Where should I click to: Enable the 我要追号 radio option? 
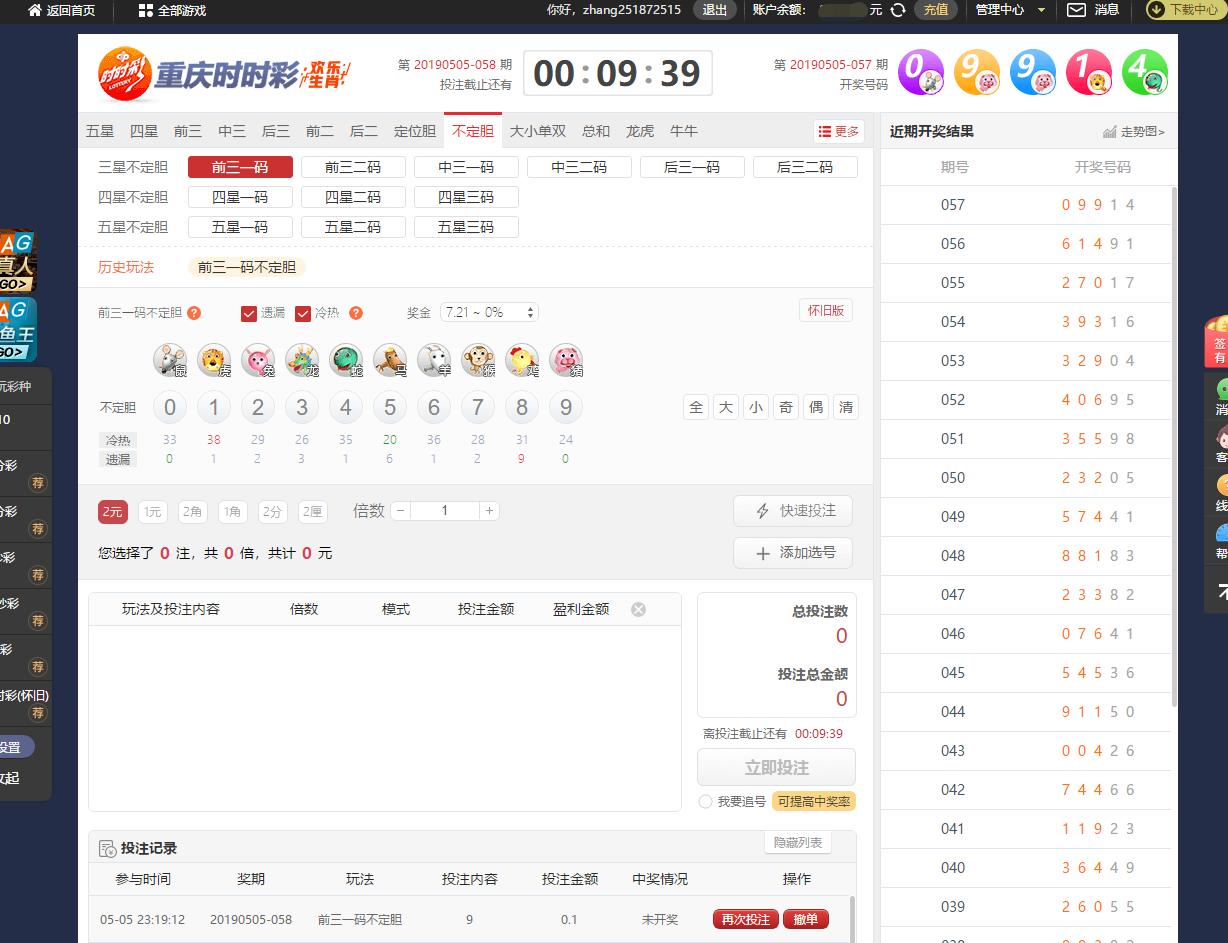point(706,802)
